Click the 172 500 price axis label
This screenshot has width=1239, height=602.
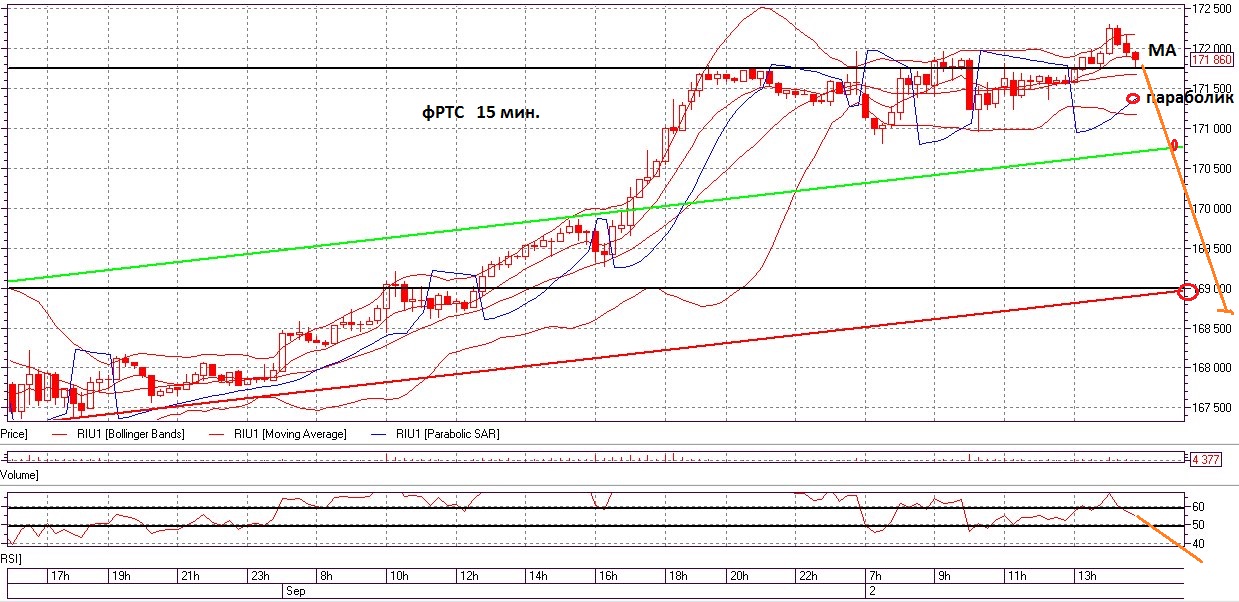1210,9
